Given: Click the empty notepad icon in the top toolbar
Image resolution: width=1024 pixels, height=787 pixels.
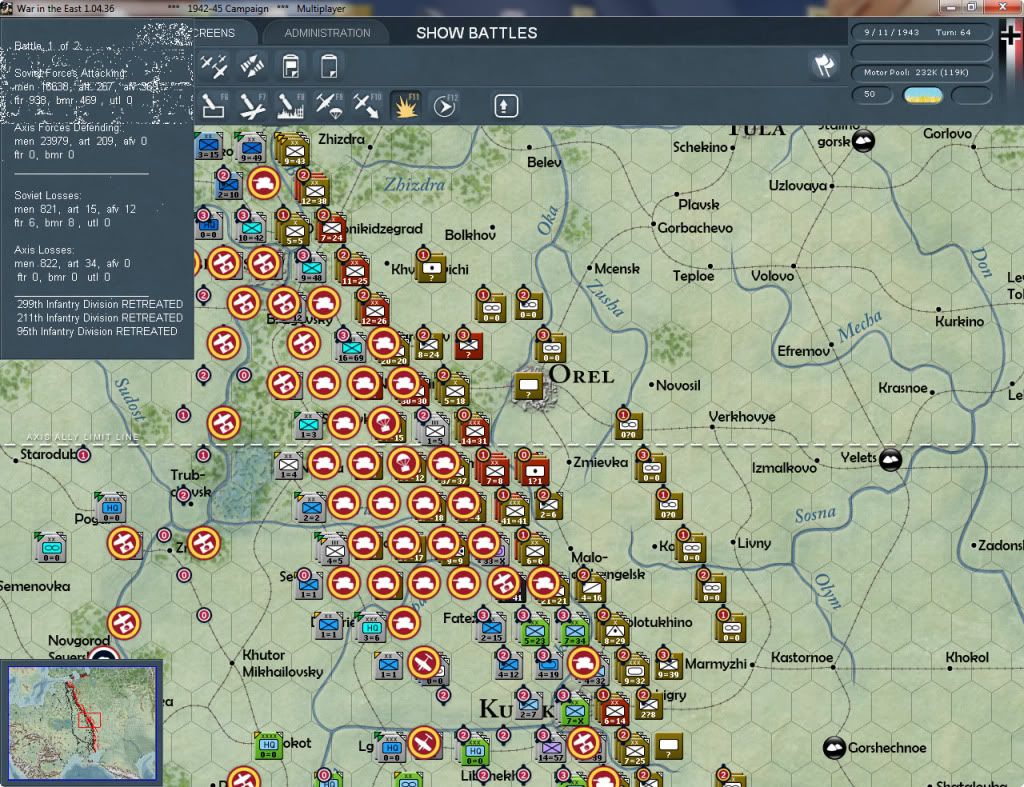Looking at the screenshot, I should (329, 66).
